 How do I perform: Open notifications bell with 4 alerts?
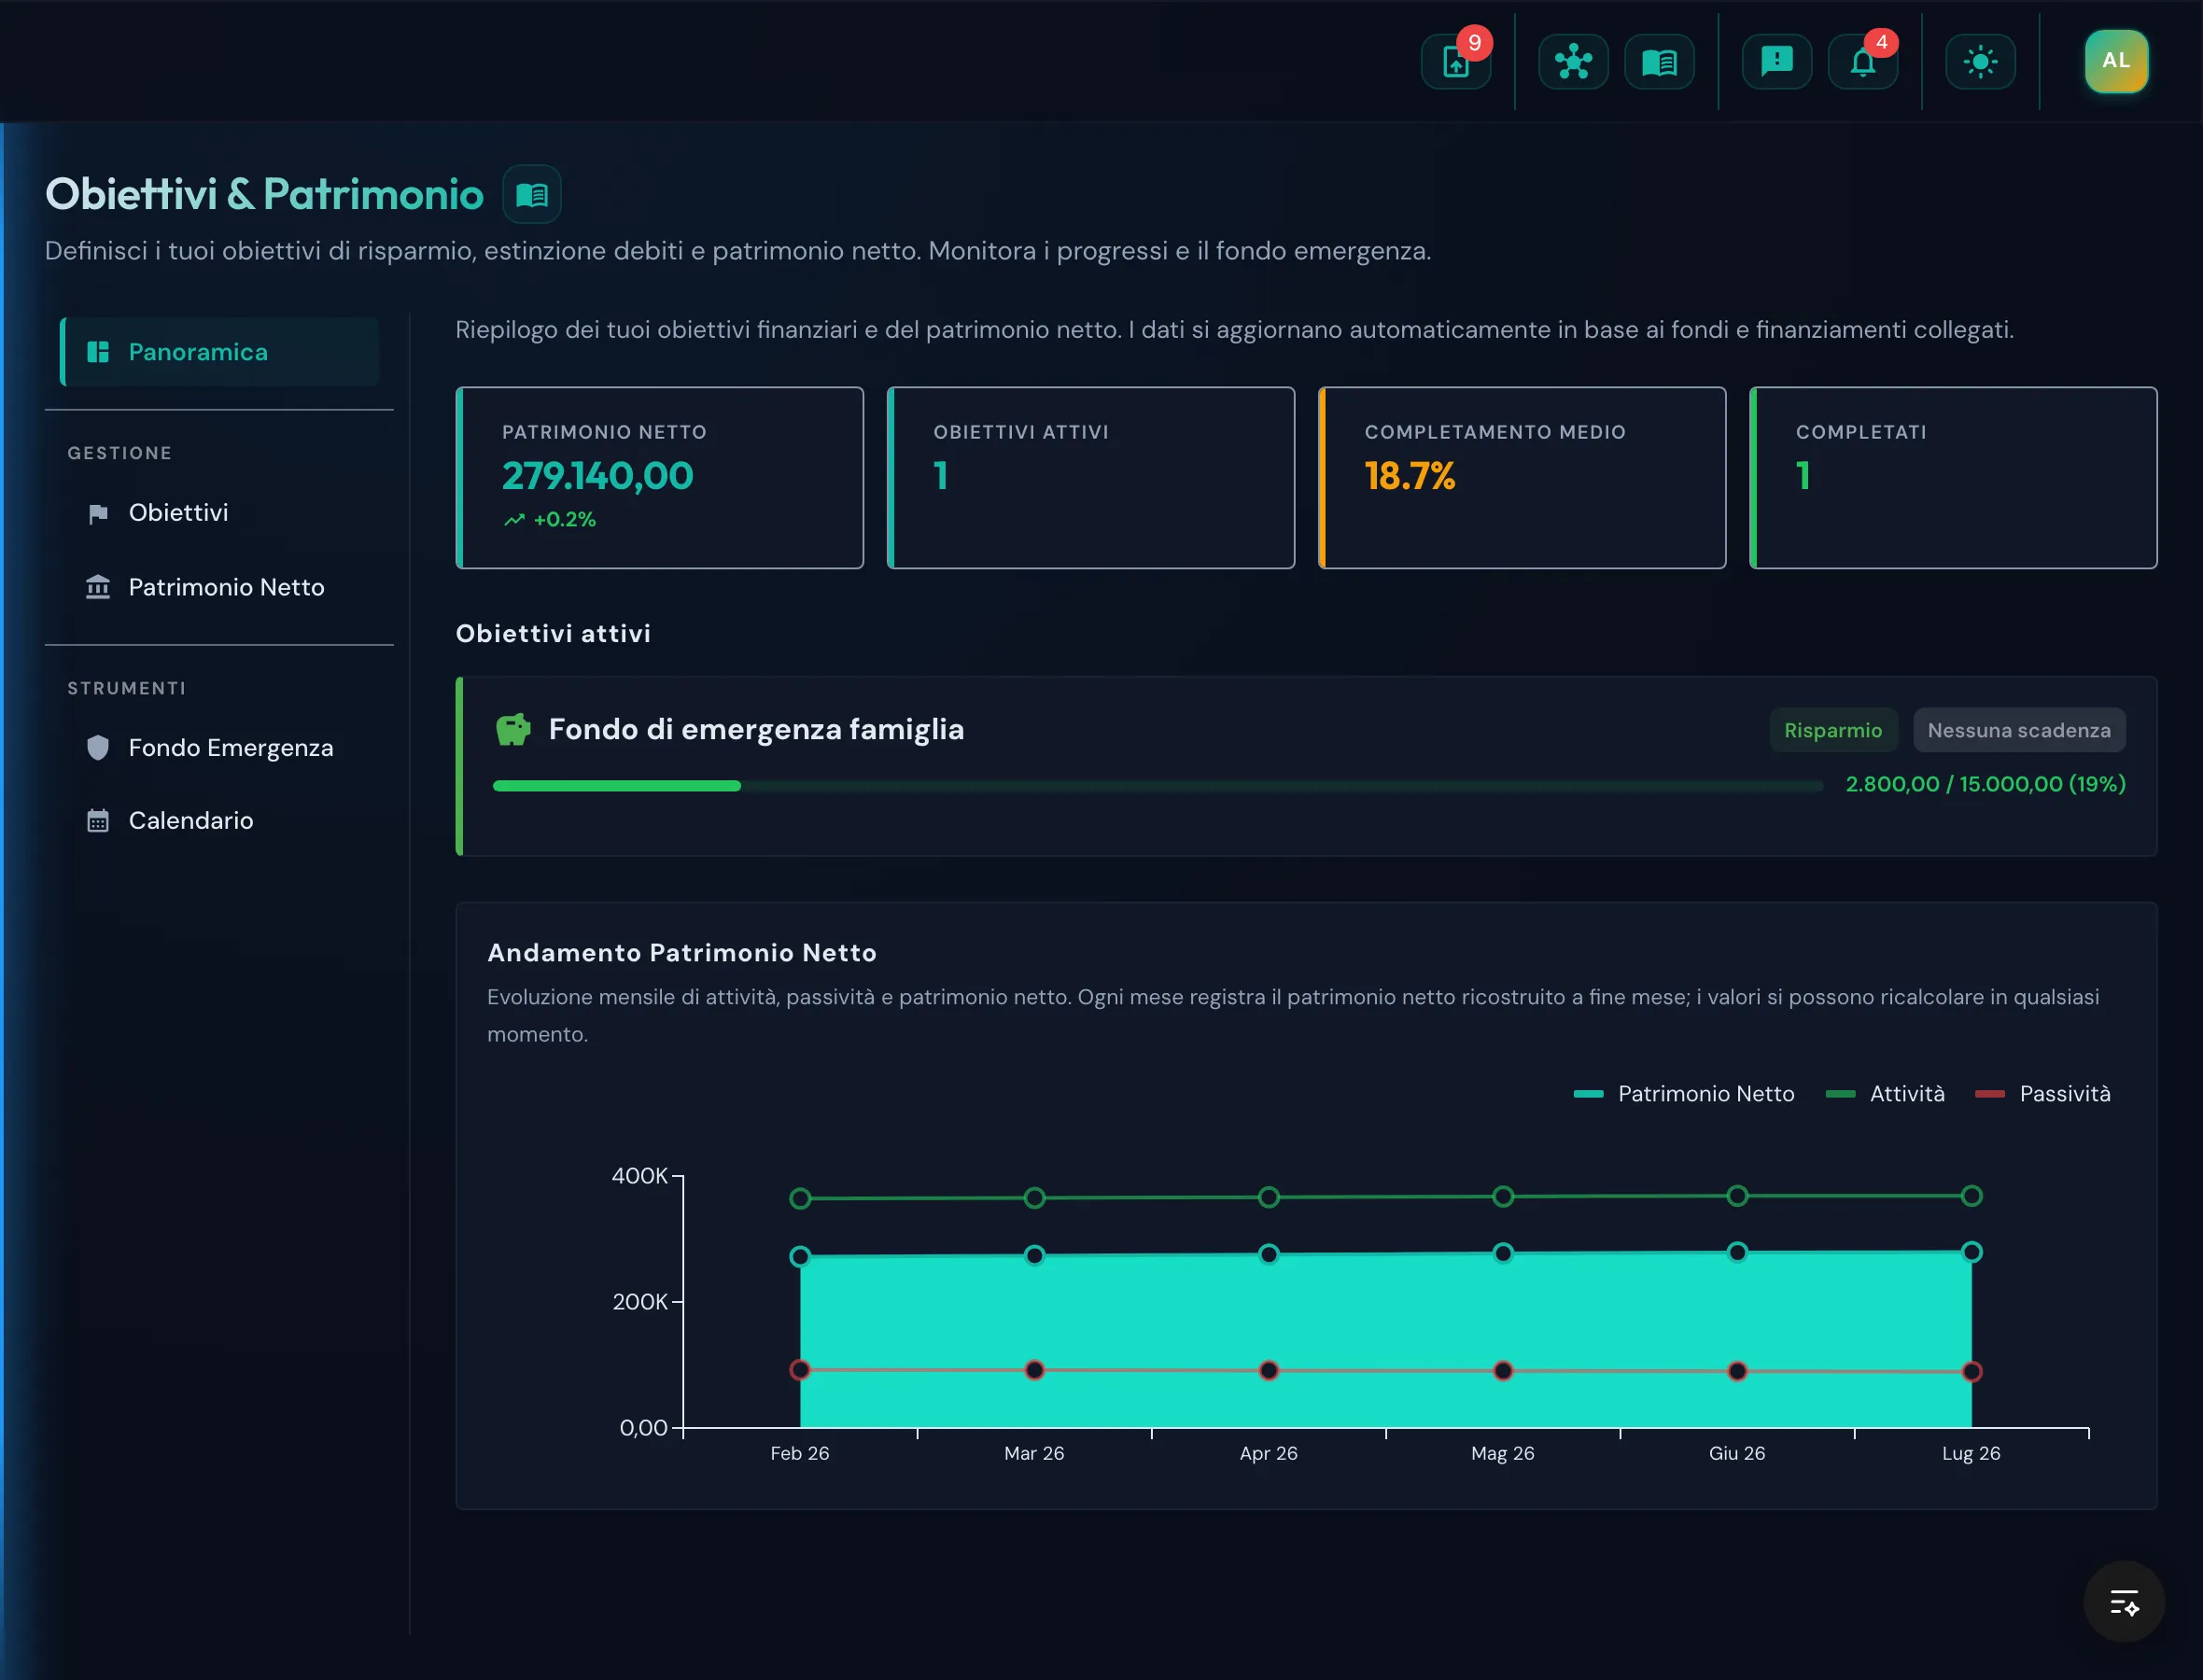[1862, 62]
